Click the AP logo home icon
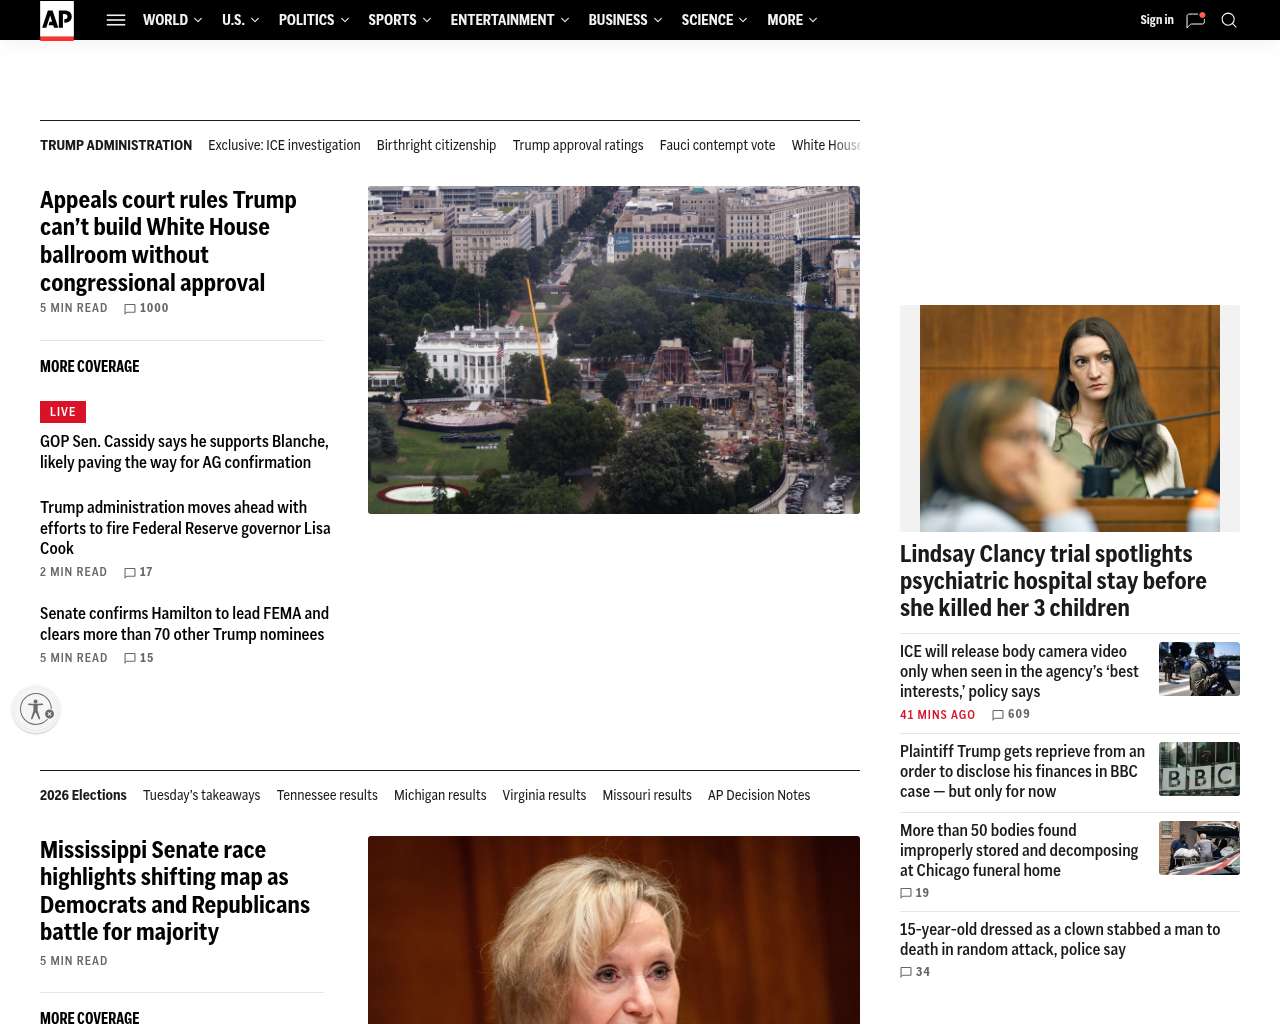1280x1024 pixels. [57, 20]
